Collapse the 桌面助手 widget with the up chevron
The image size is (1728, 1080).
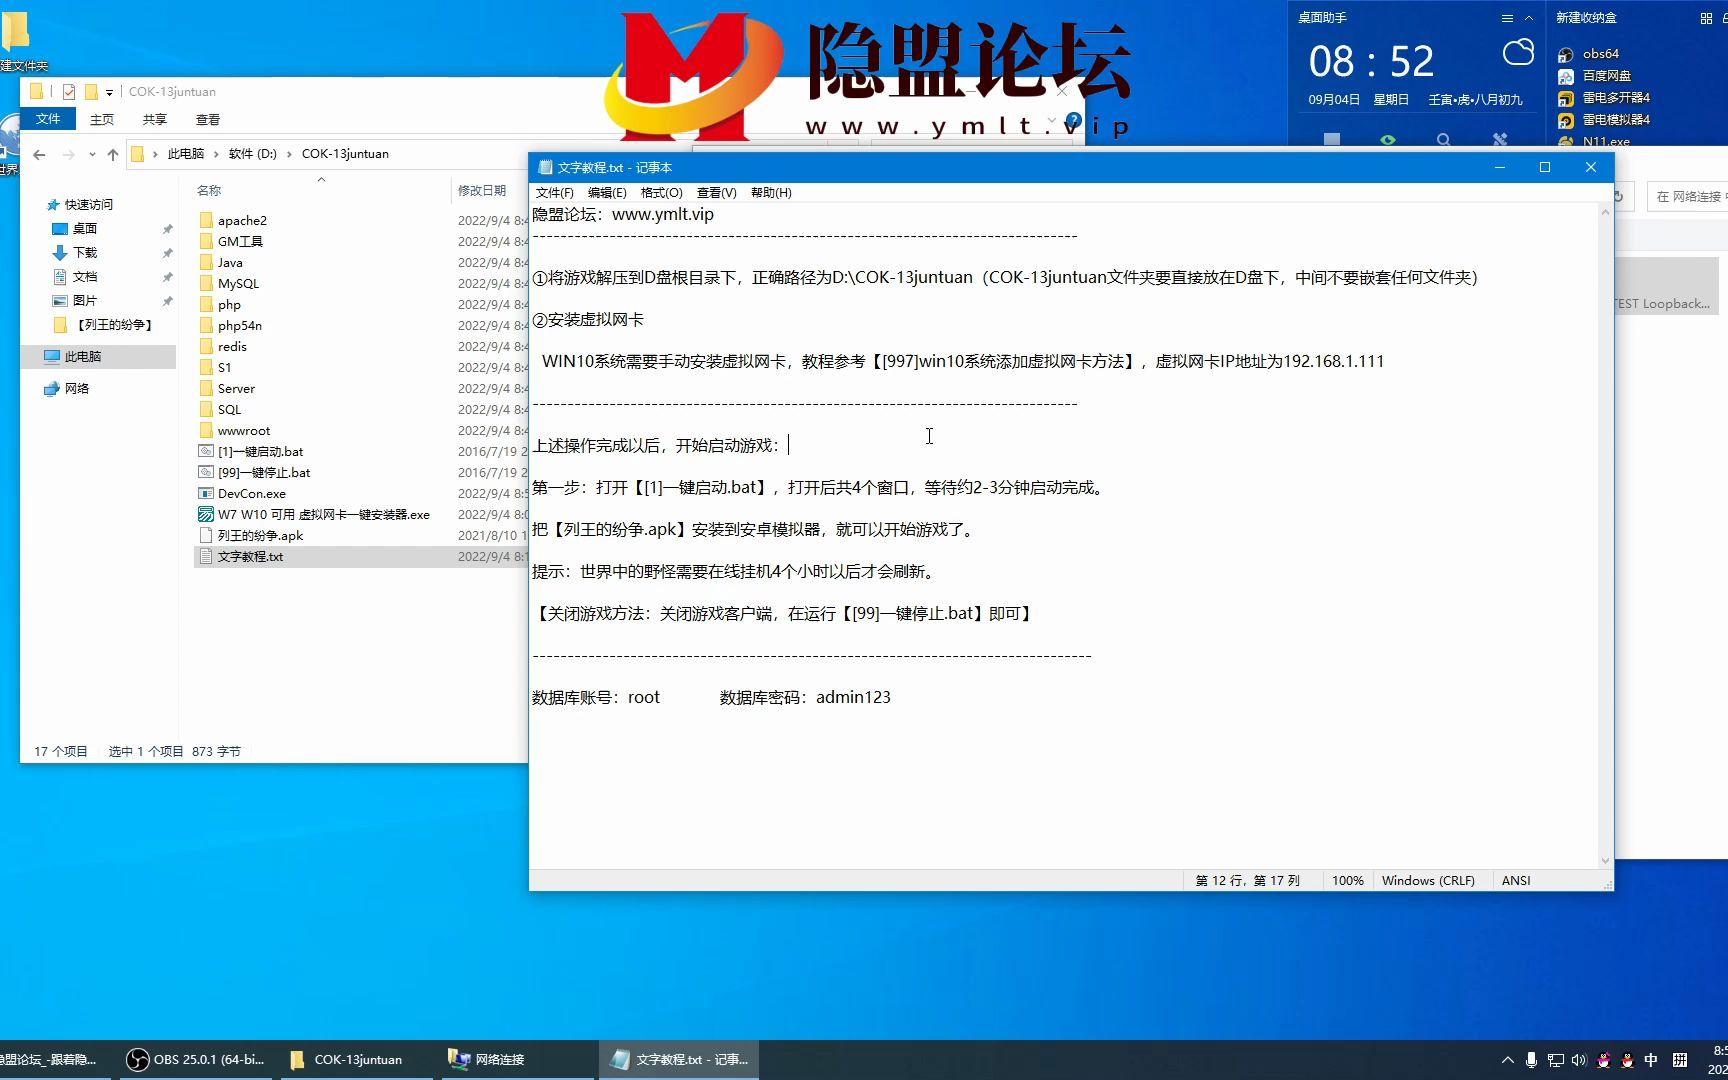[x=1529, y=18]
